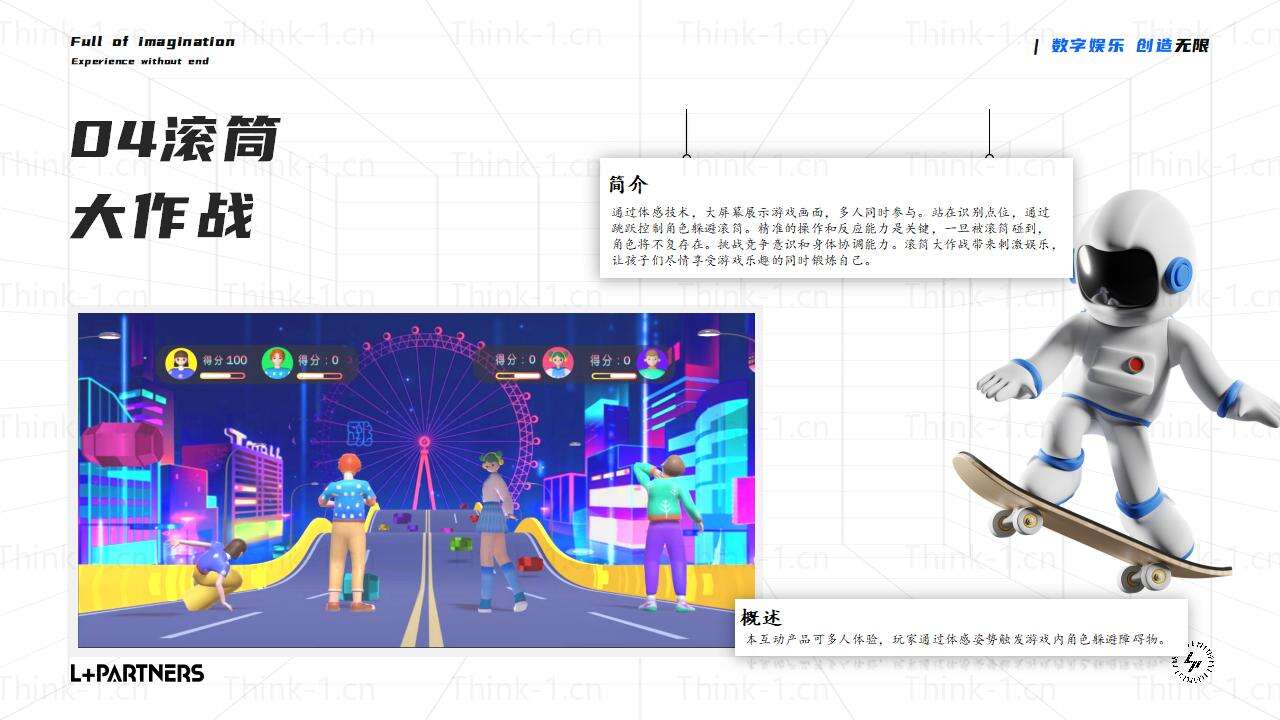Click 'Experience without end' subtitle
The image size is (1280, 720).
(140, 62)
